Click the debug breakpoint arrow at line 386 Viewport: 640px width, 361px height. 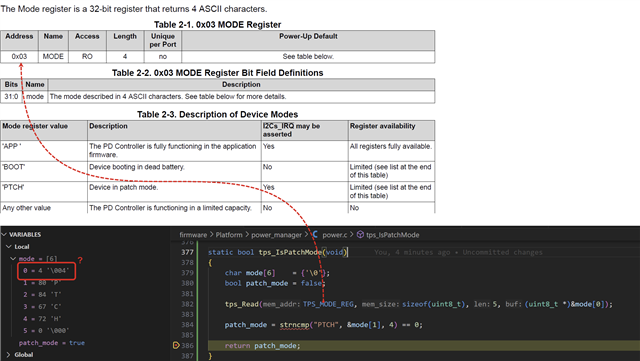(176, 345)
